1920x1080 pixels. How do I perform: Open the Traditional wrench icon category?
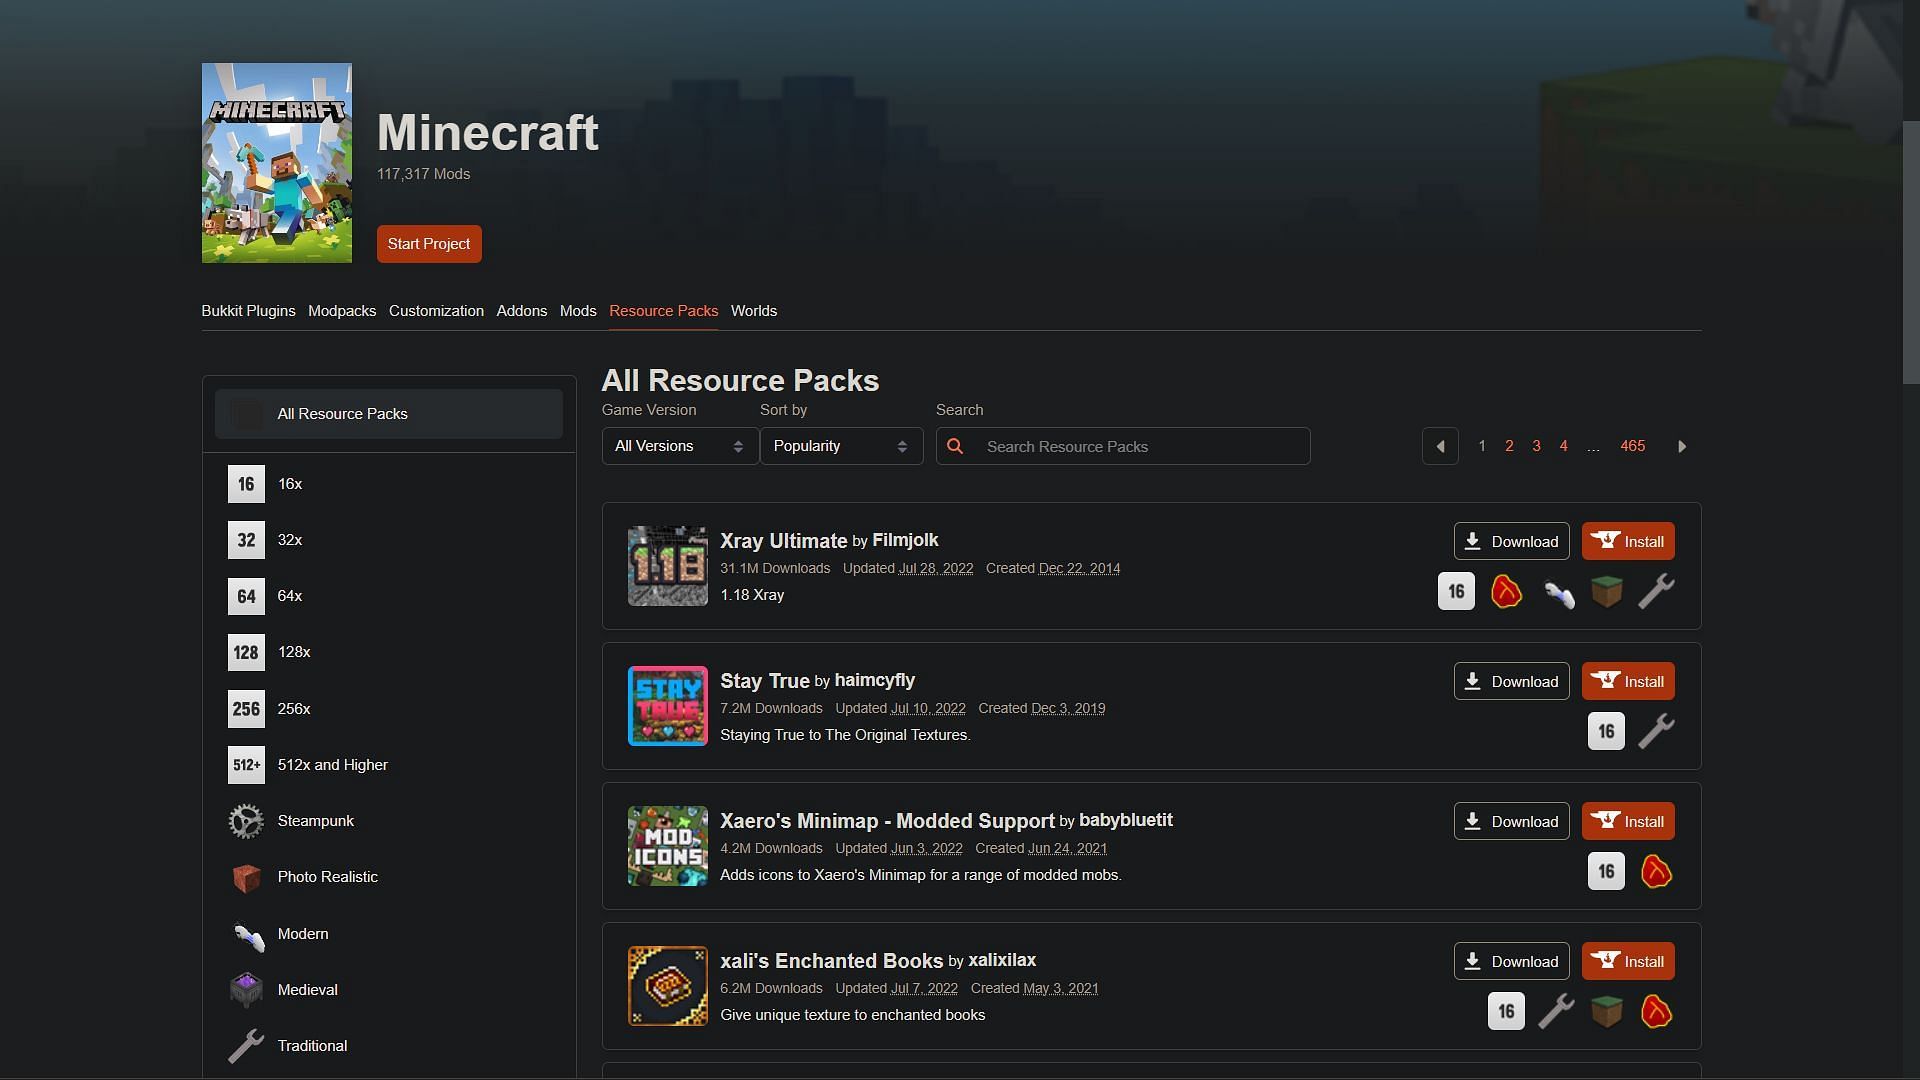246,1046
